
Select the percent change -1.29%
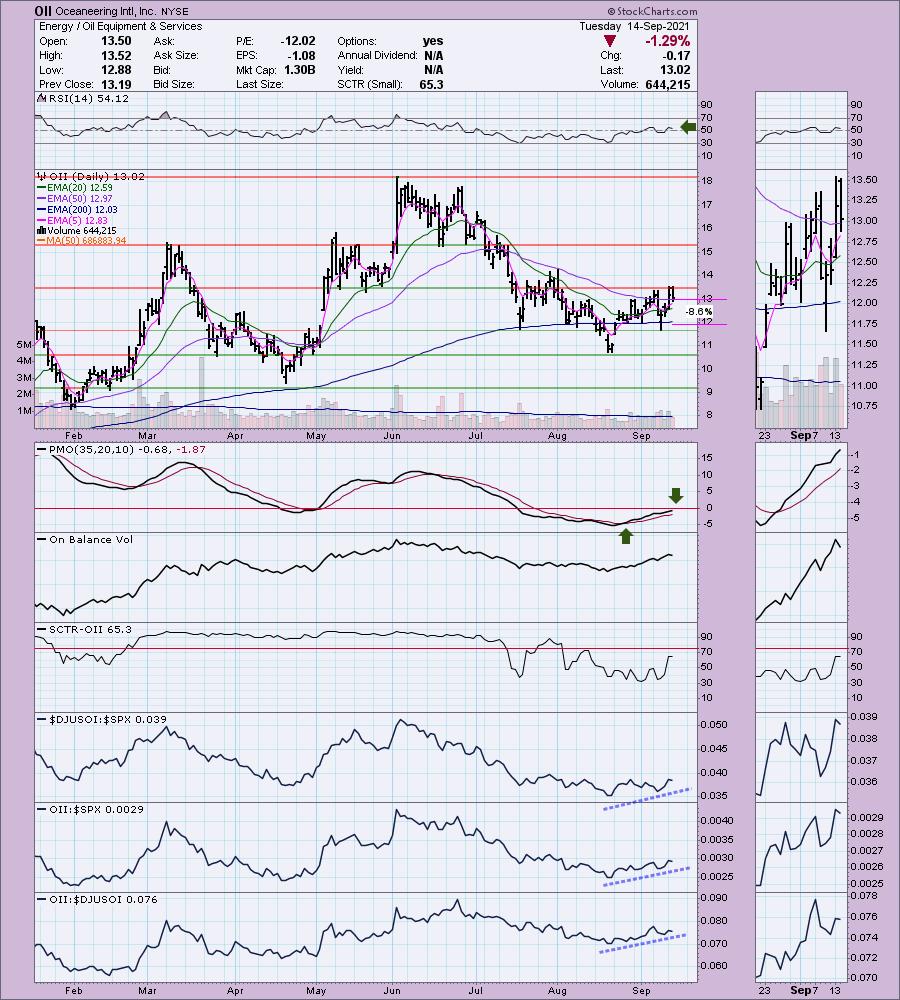coord(668,41)
